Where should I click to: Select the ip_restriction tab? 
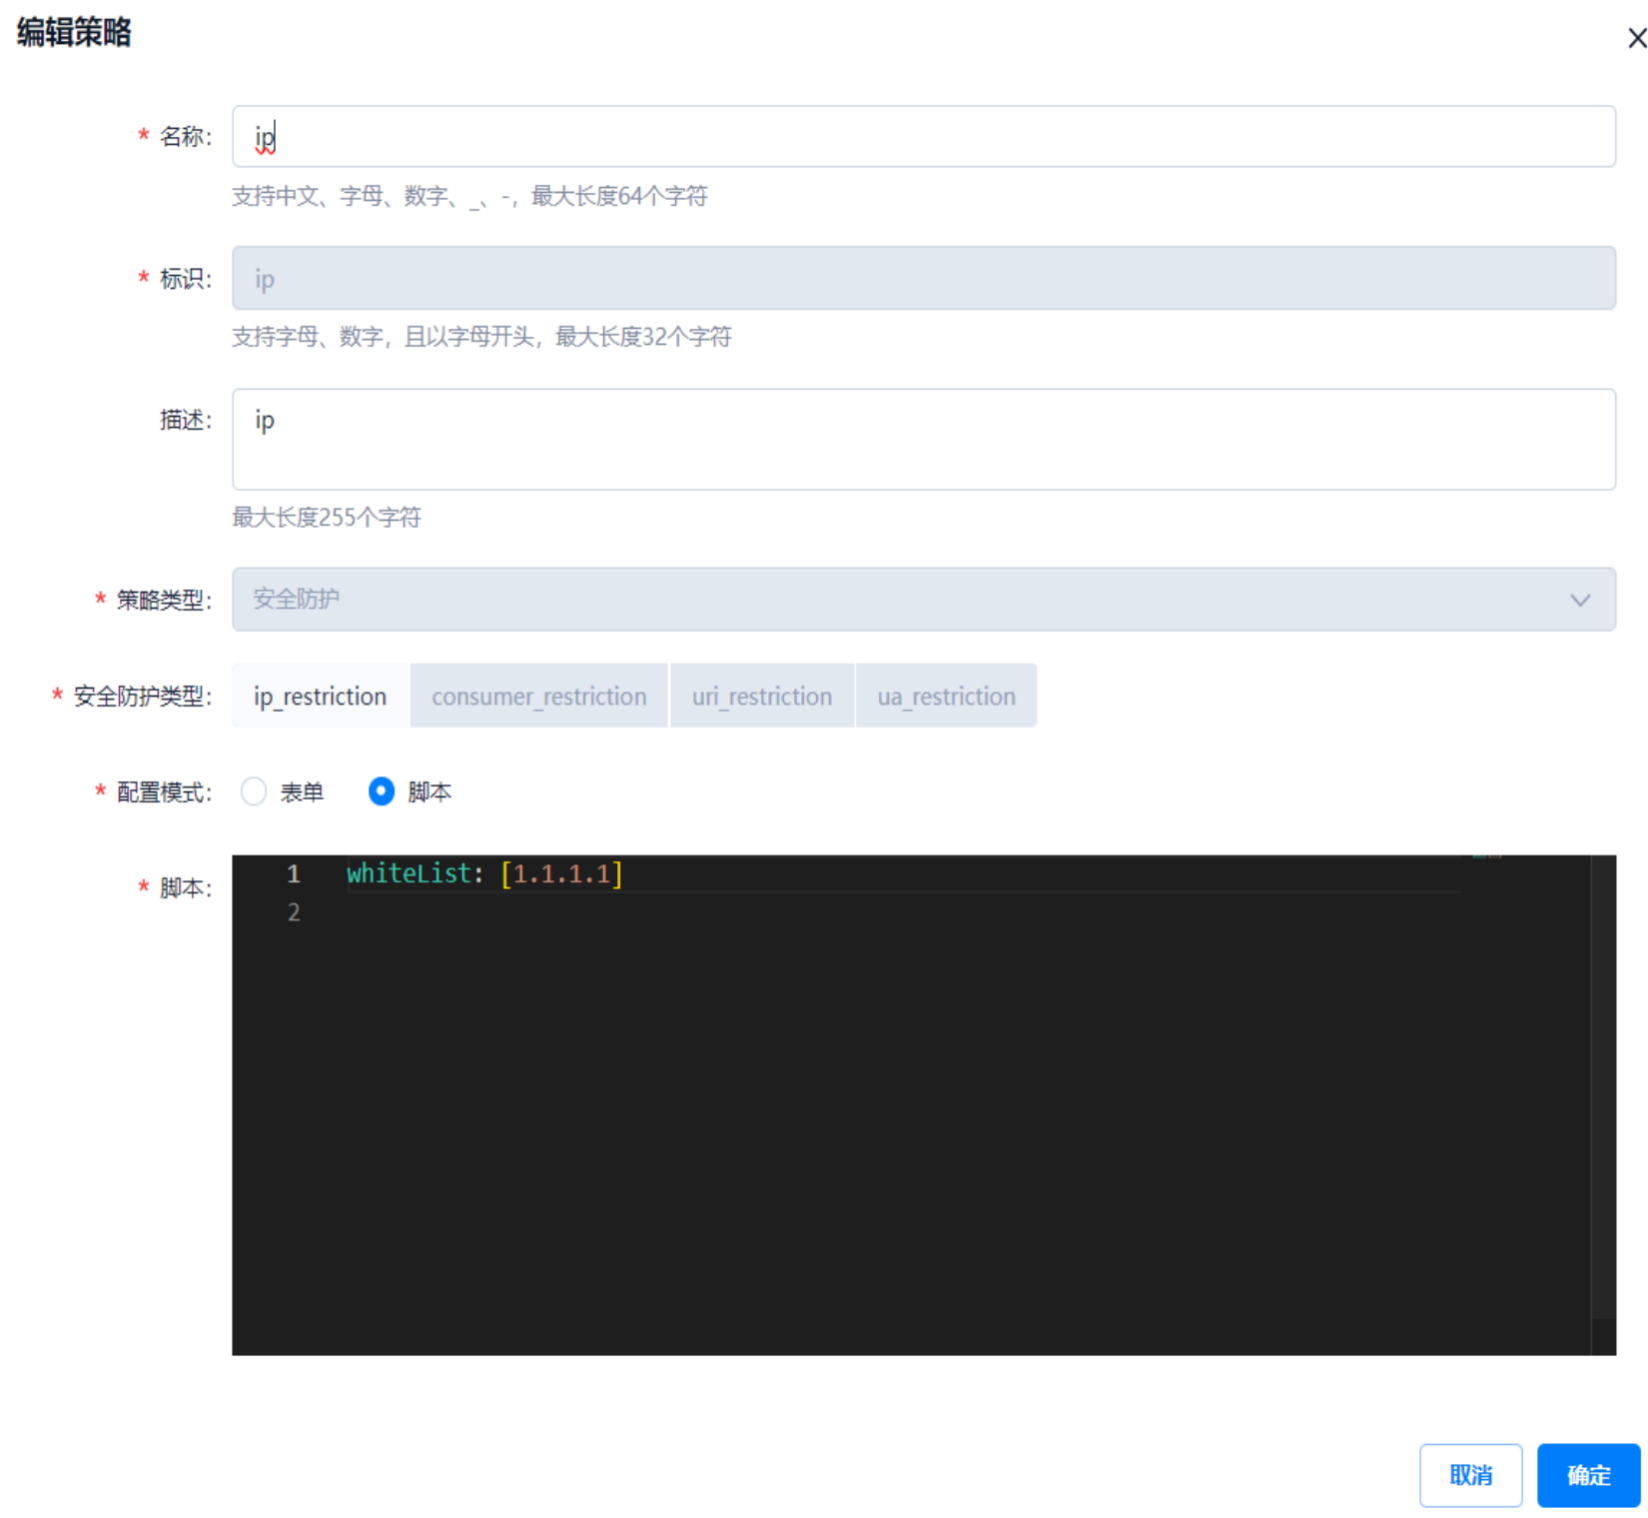[320, 695]
